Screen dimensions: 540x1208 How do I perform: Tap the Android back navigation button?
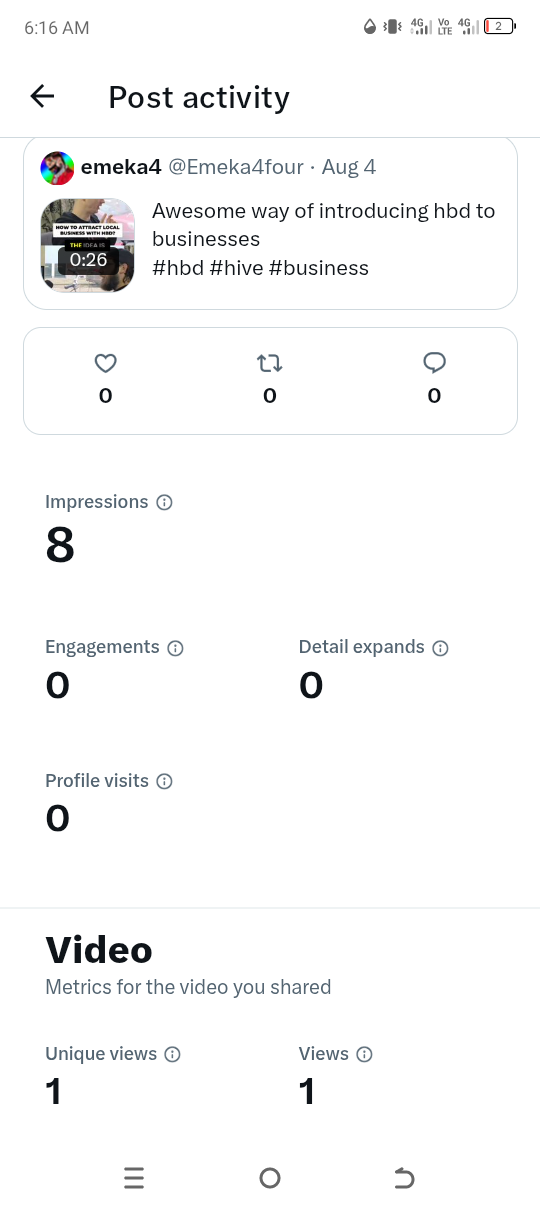(x=404, y=1179)
